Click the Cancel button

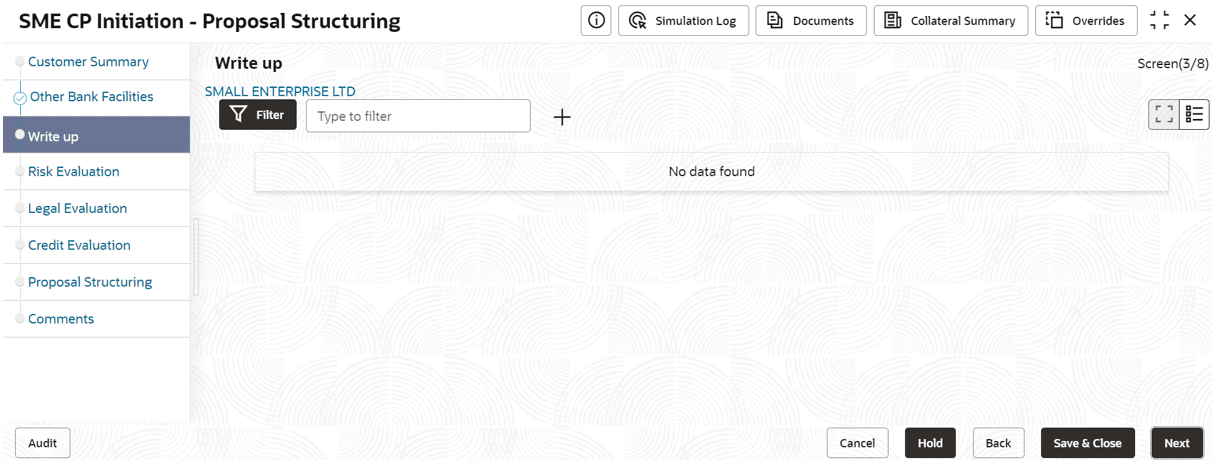[857, 443]
